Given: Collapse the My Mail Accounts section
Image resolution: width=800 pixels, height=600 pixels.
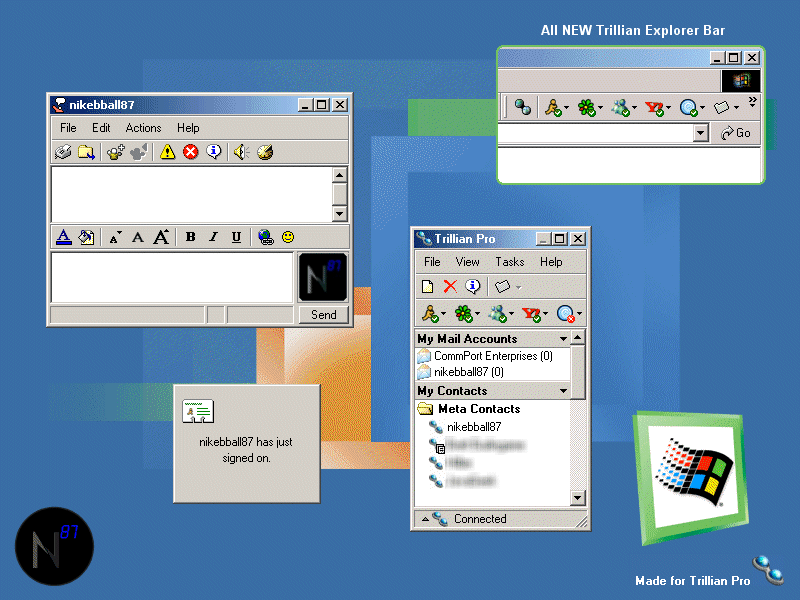Looking at the screenshot, I should tap(564, 338).
